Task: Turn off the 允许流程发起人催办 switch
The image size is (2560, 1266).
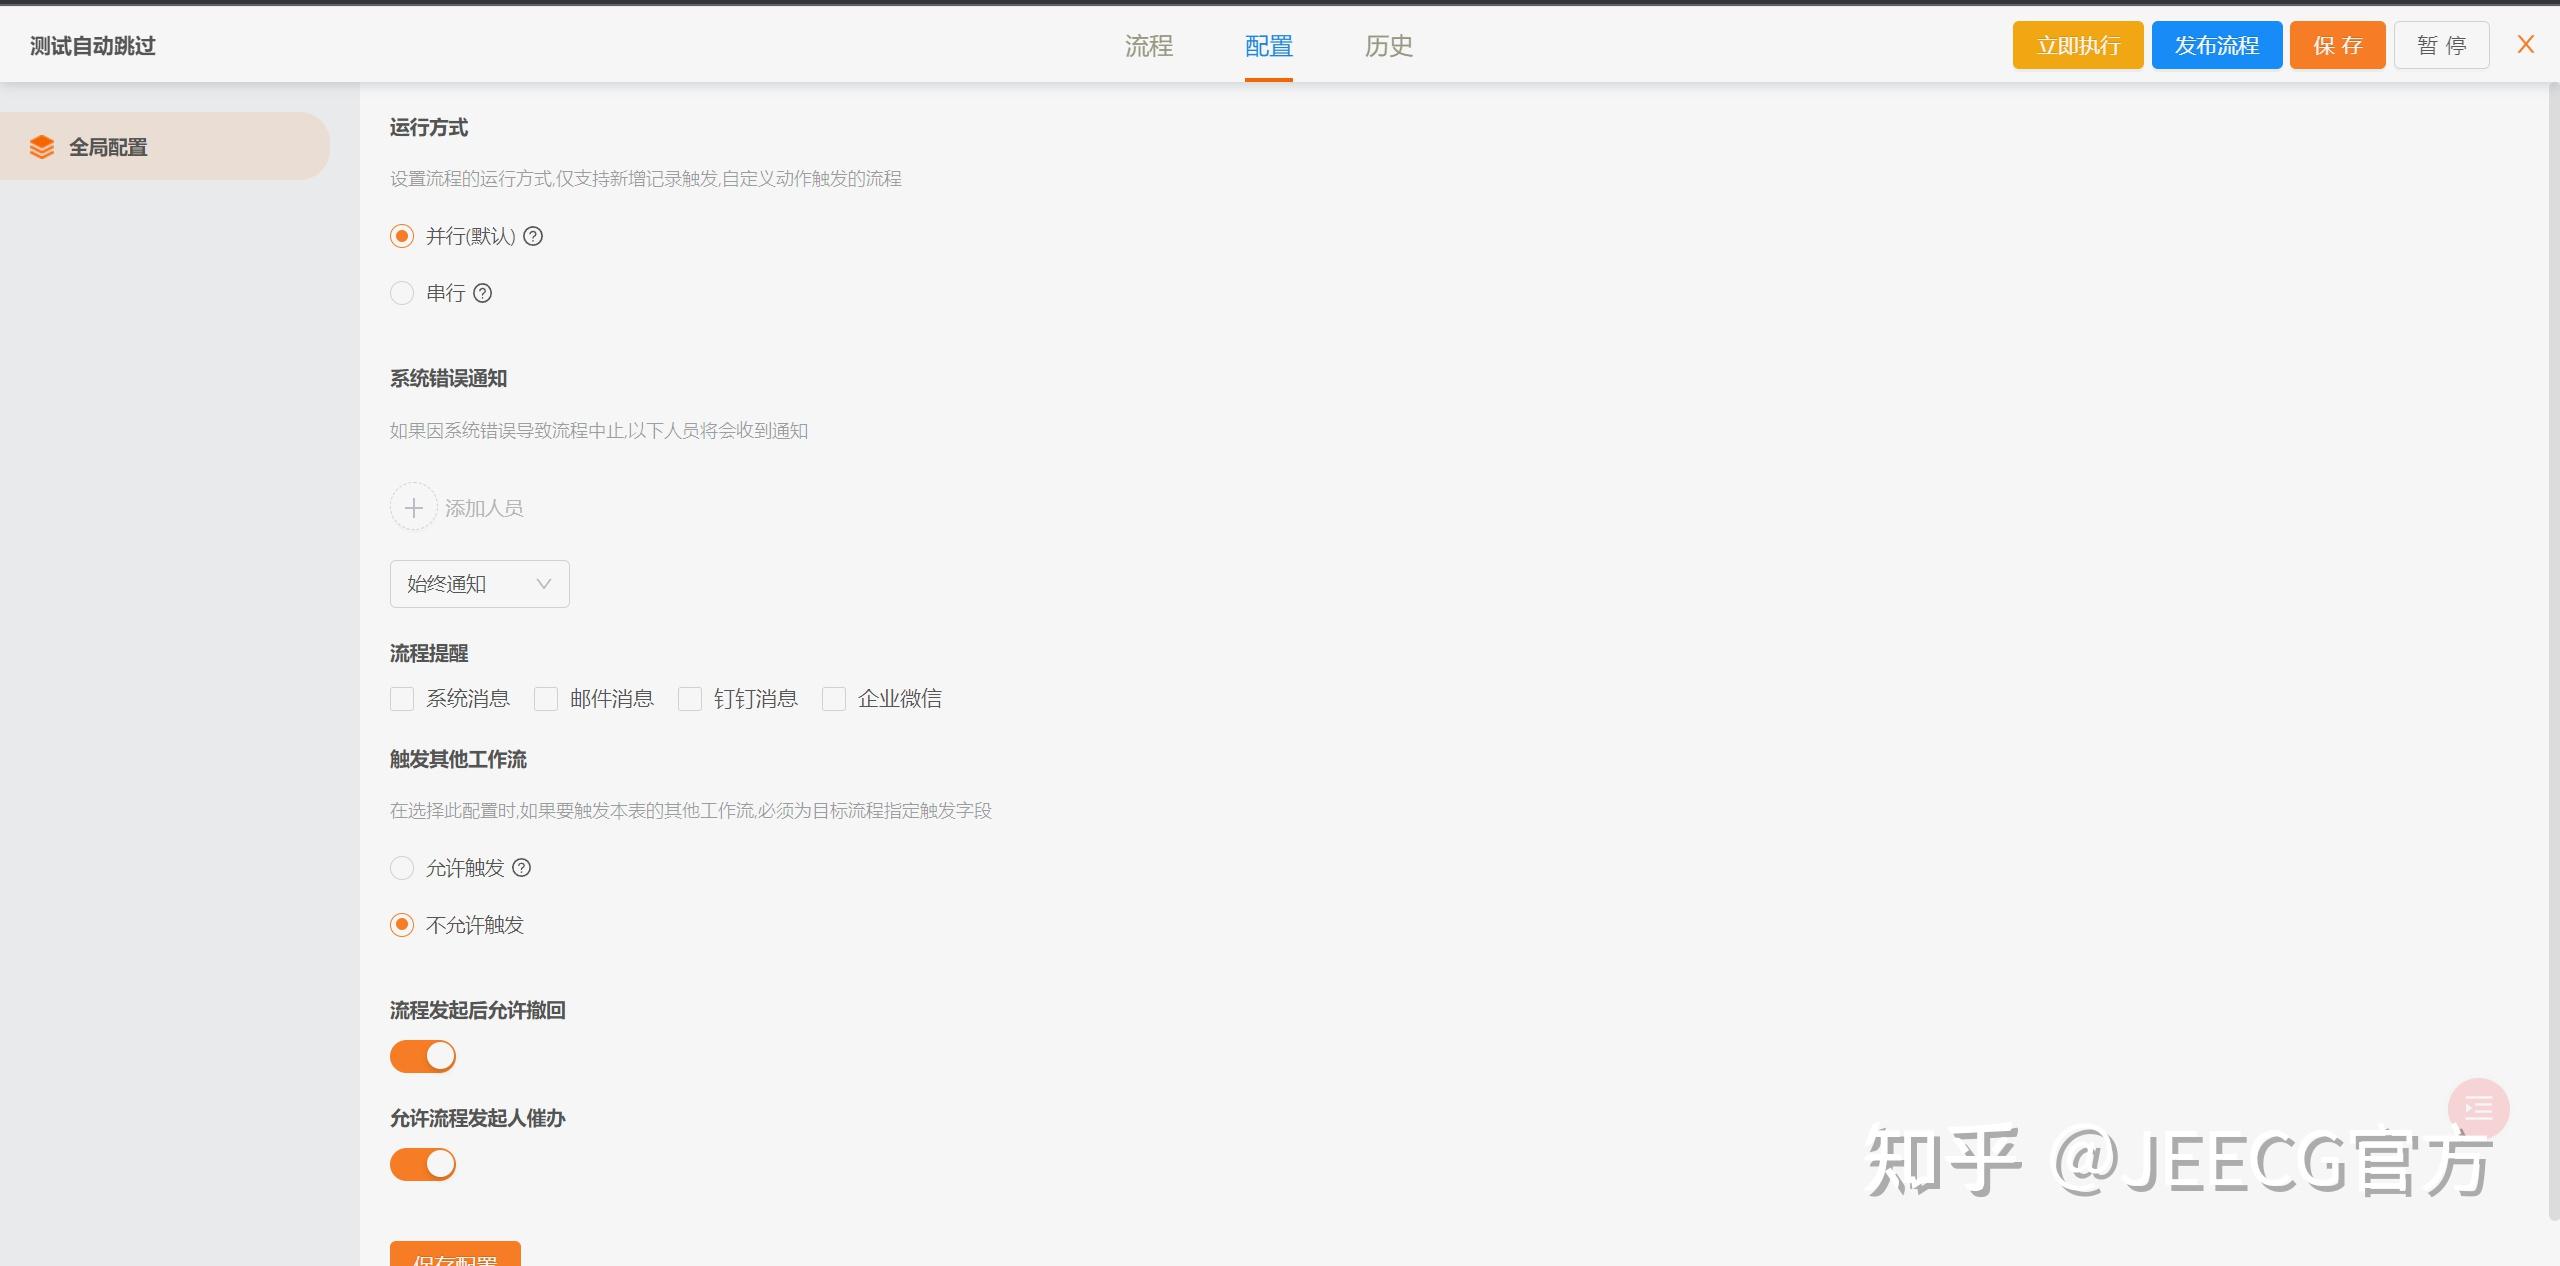Action: (422, 1164)
